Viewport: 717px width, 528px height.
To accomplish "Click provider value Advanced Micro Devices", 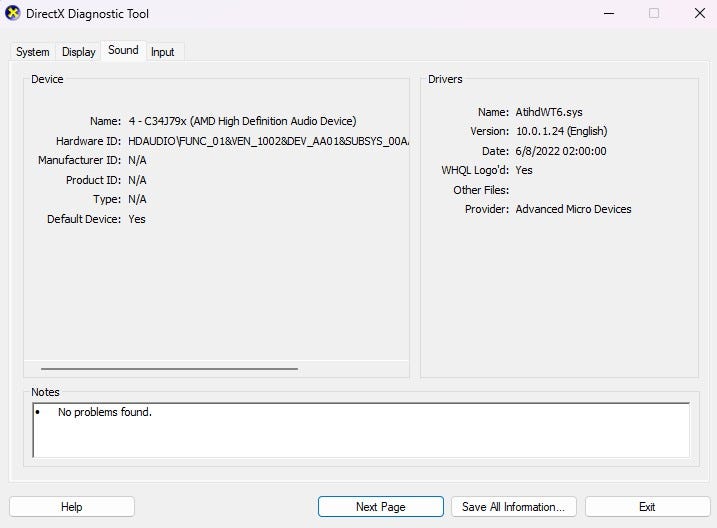I will click(573, 209).
